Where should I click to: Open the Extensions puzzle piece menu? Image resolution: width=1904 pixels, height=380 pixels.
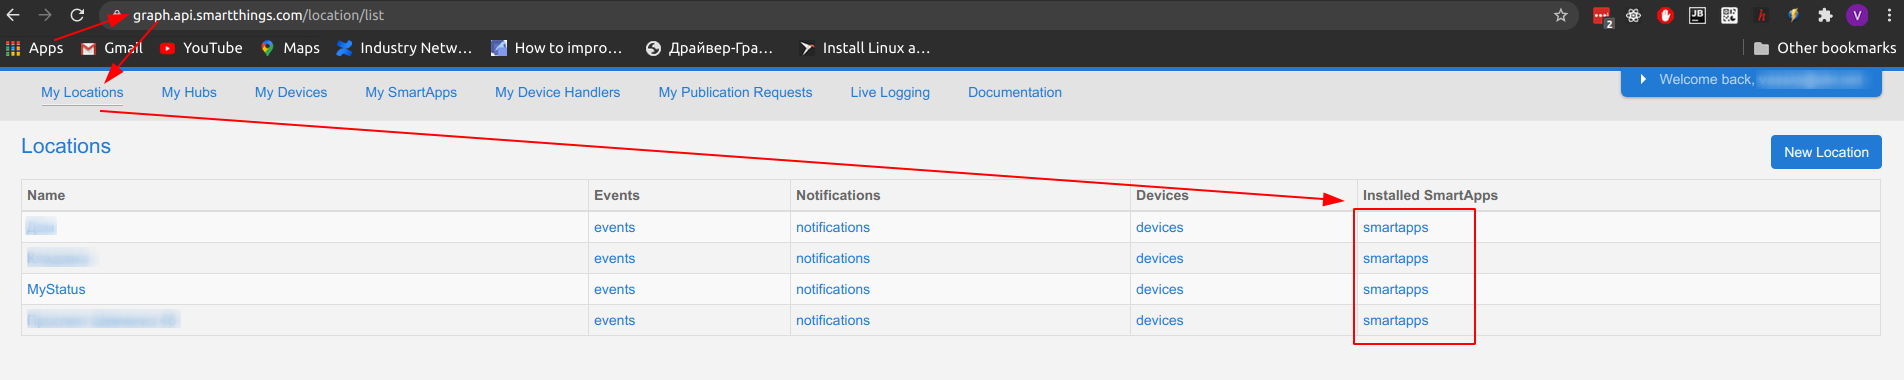1825,15
